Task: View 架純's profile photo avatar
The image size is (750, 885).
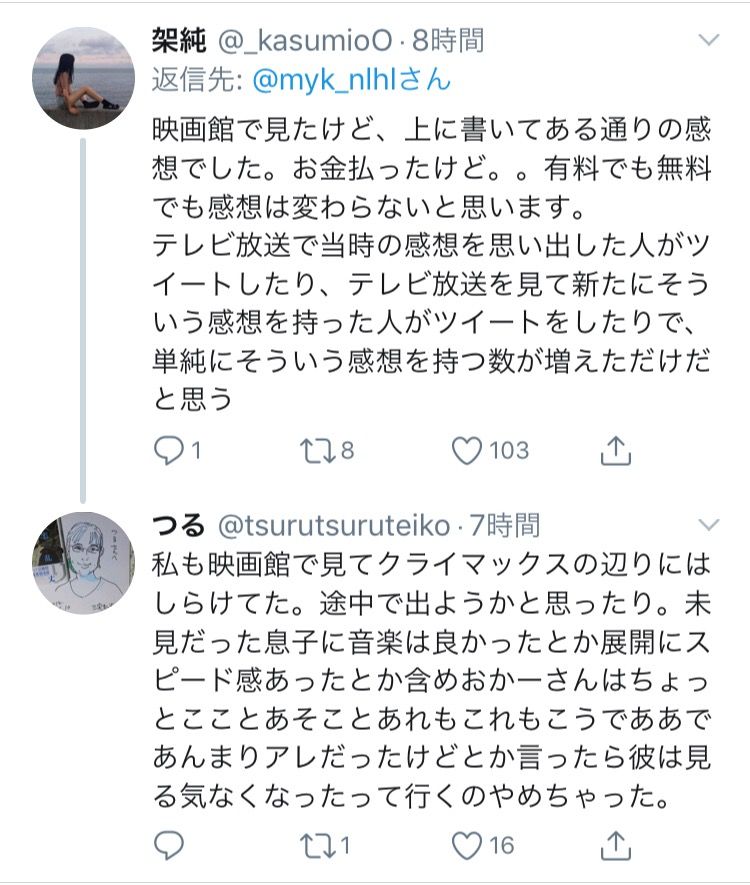Action: 84,78
